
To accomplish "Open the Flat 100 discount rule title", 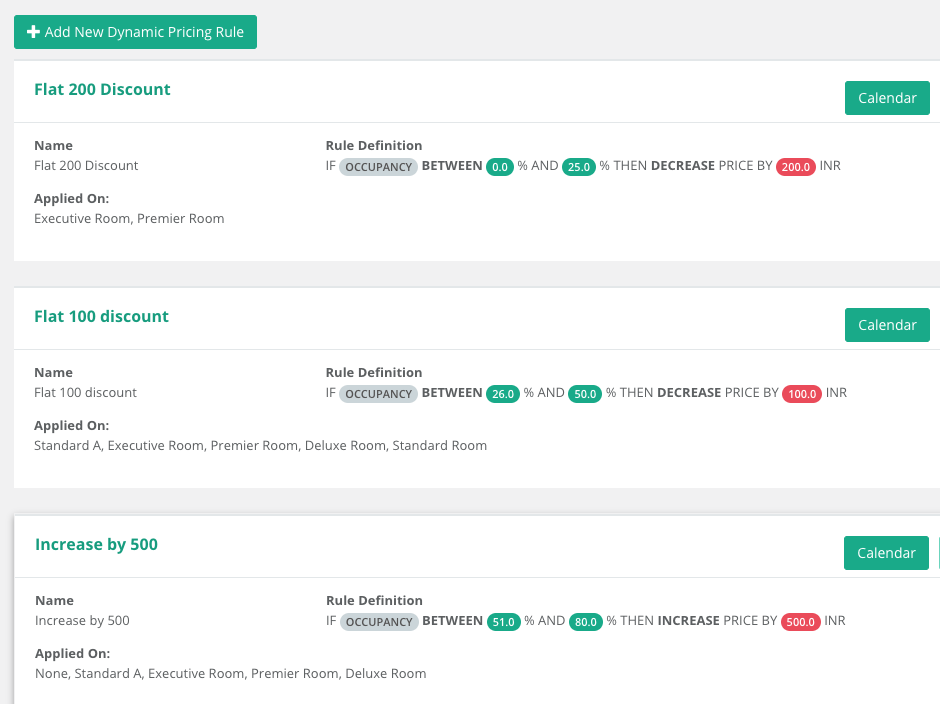I will [x=101, y=317].
